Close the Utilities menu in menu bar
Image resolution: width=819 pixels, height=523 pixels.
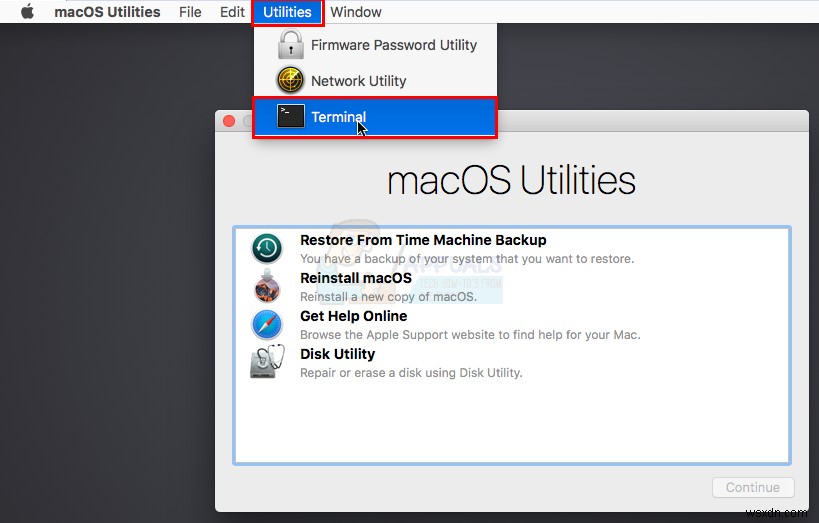point(287,12)
